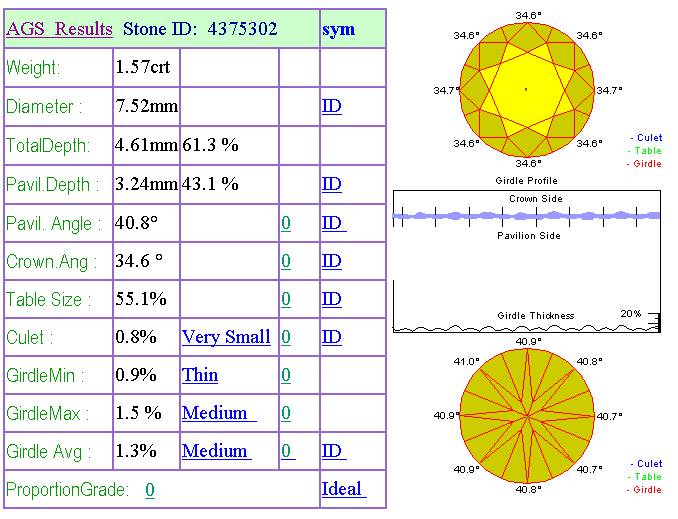678x519 pixels.
Task: Click the 0 grade in Crown.Ang row
Action: coord(286,261)
